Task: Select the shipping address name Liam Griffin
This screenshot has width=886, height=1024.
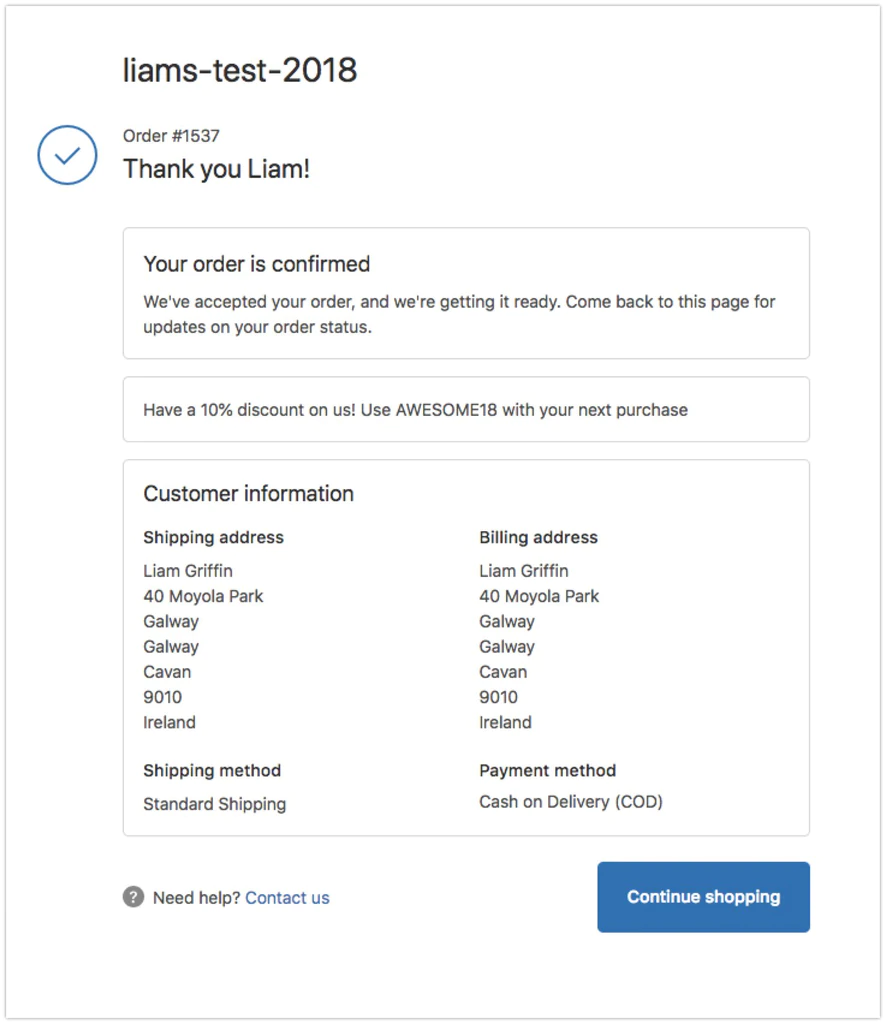Action: click(189, 570)
